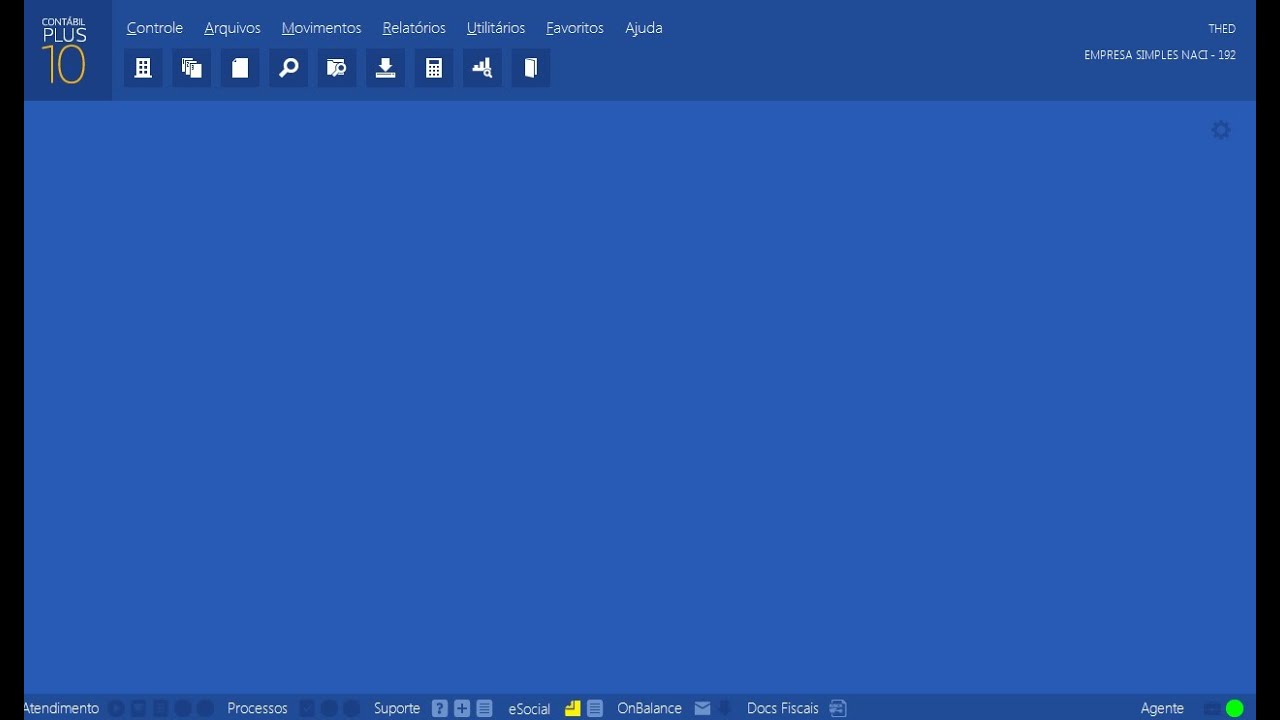Open the calculator toolbar icon
This screenshot has width=1280, height=720.
[434, 68]
